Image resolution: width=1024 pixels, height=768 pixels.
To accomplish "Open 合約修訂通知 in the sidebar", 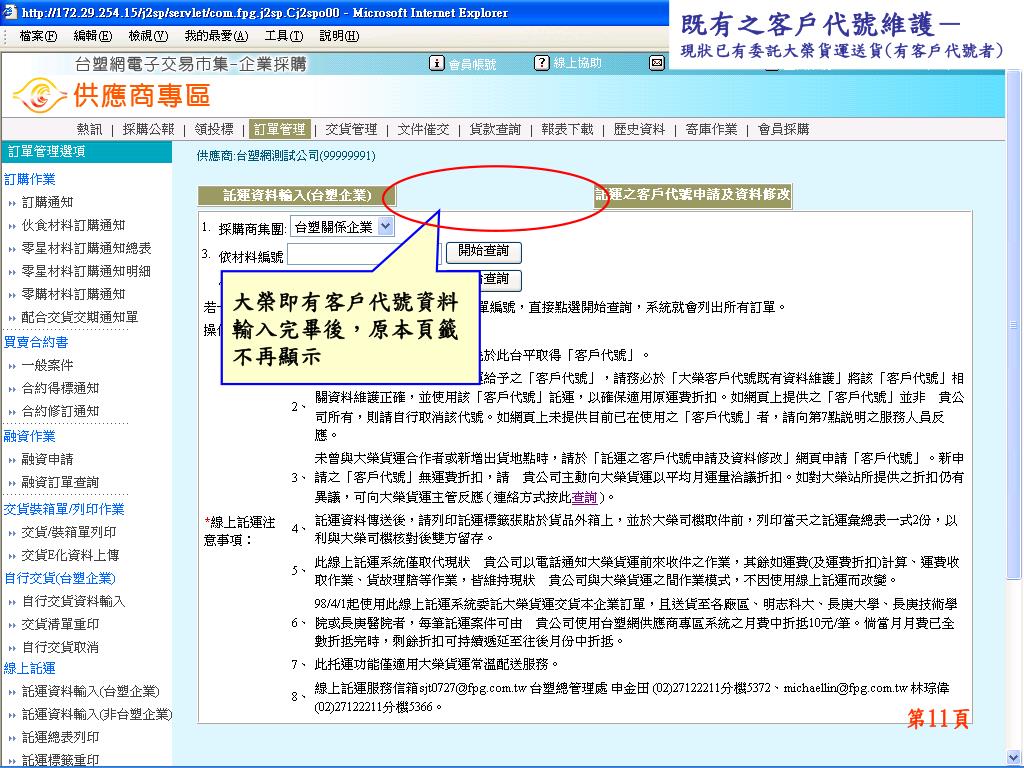I will [x=60, y=411].
